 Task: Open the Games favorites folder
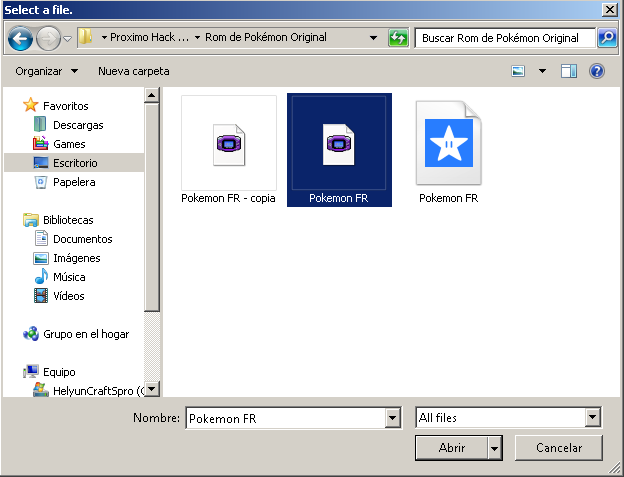pyautogui.click(x=69, y=144)
